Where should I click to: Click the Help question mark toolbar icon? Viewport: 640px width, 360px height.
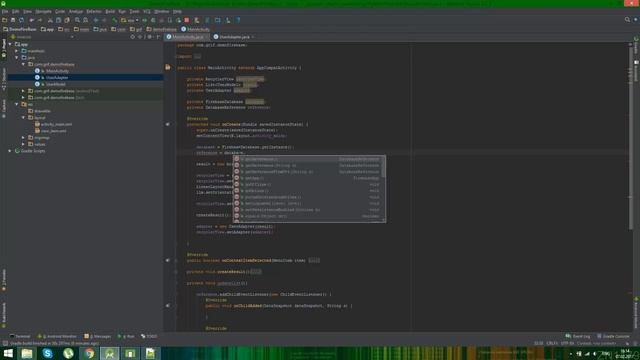point(238,20)
